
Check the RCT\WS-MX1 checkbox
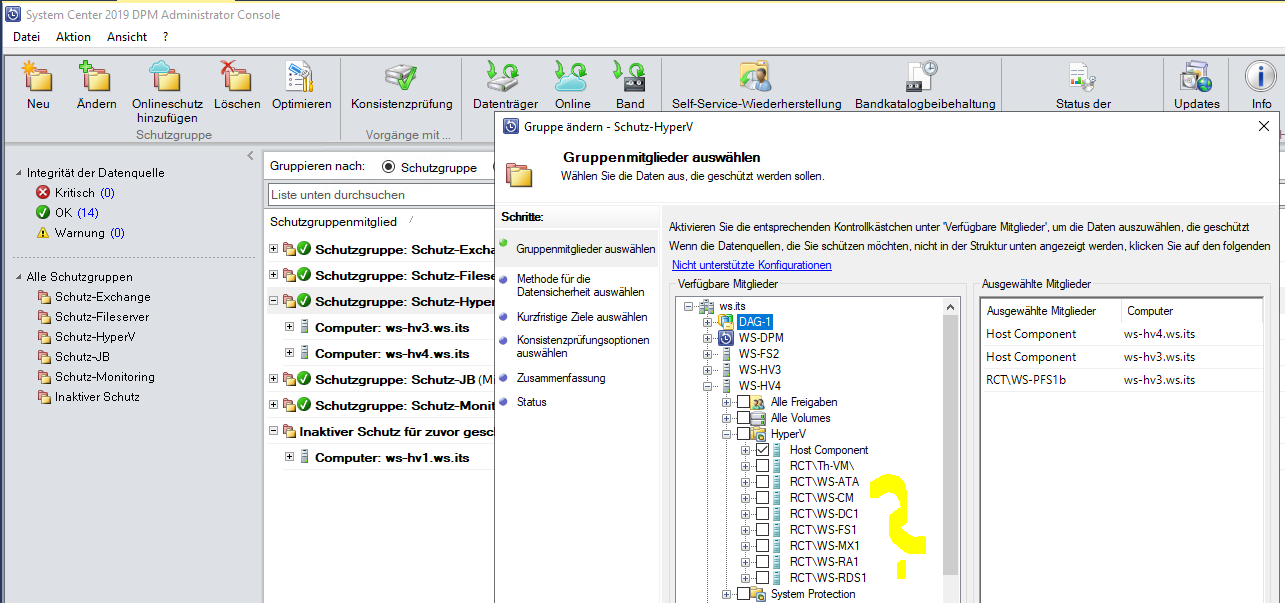pos(762,546)
